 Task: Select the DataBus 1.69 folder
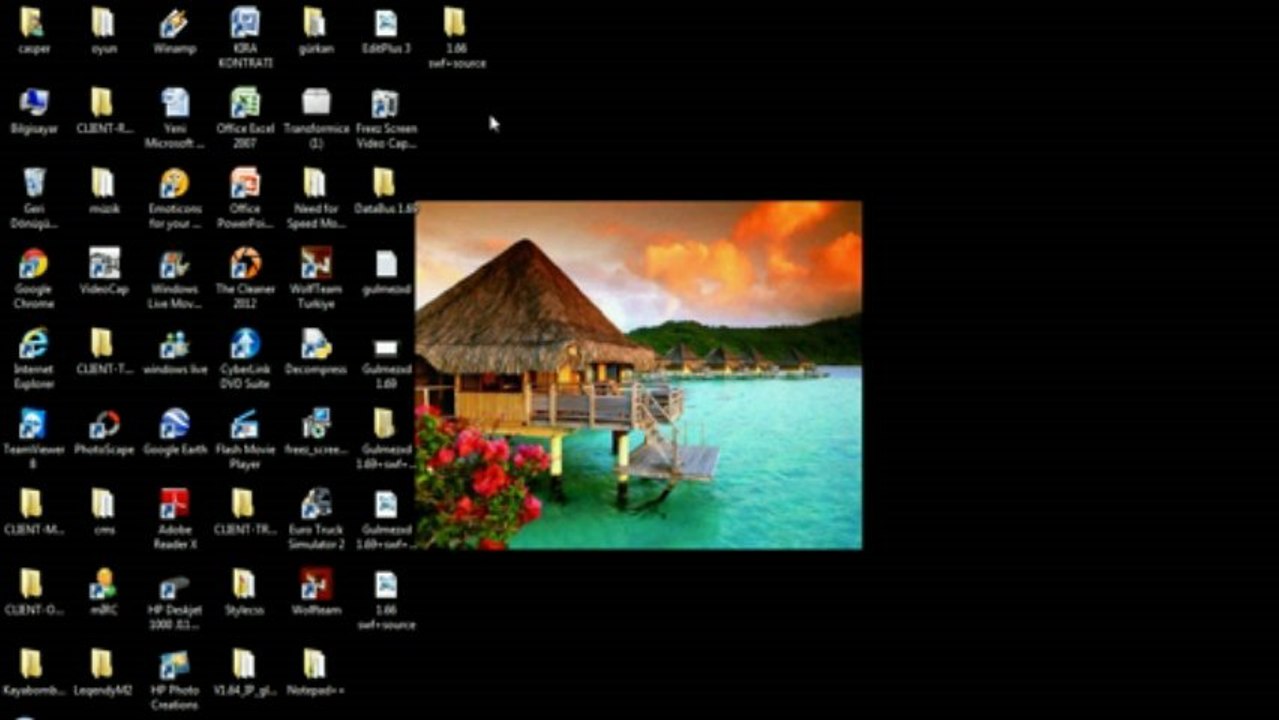tap(385, 182)
